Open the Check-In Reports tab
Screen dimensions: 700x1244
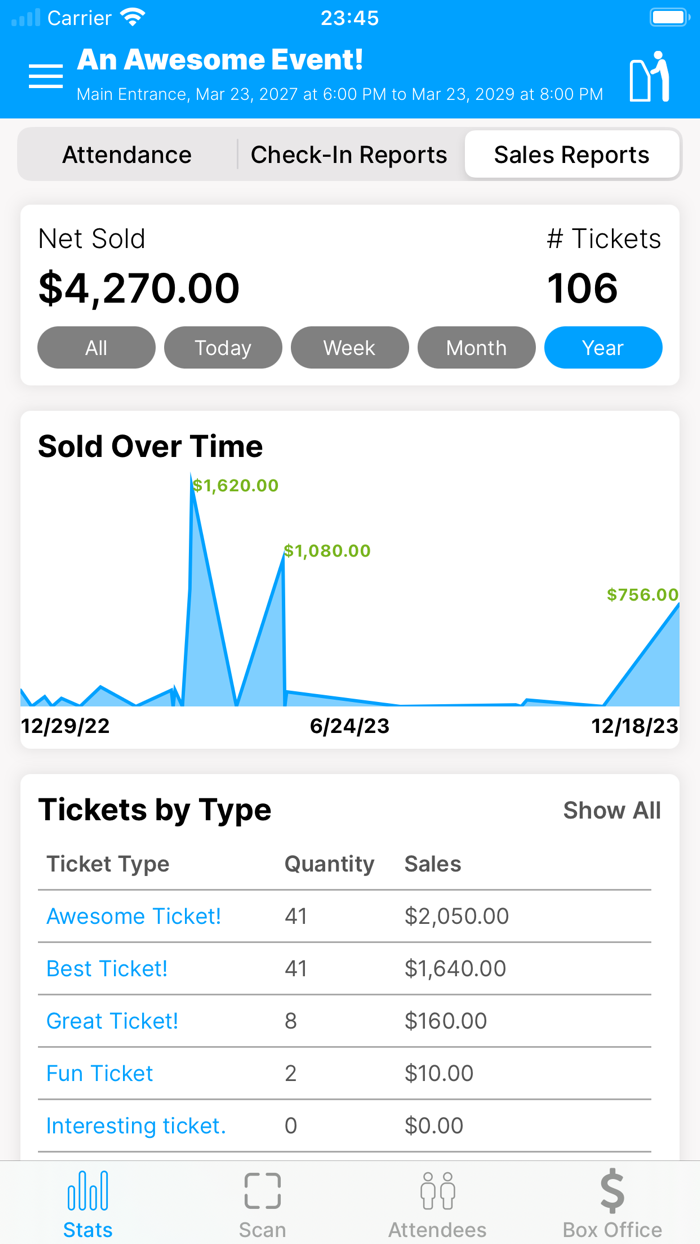348,154
